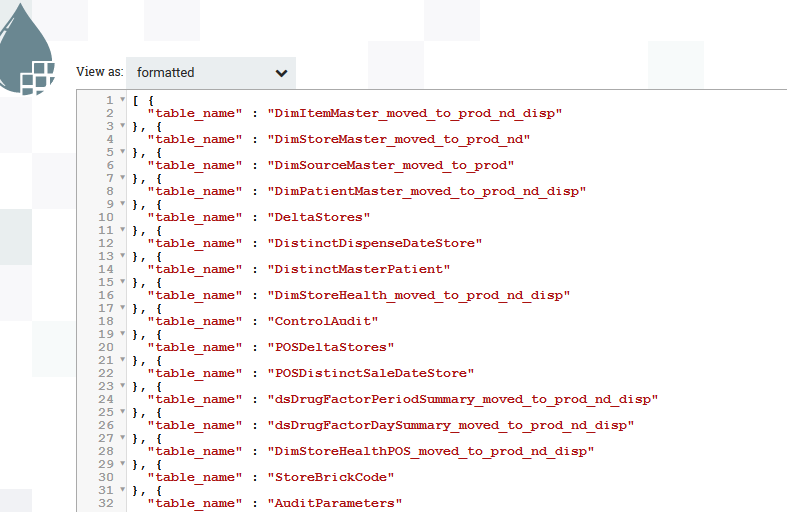Image resolution: width=787 pixels, height=512 pixels.
Task: Fold the block at line 19
Action: click(122, 334)
